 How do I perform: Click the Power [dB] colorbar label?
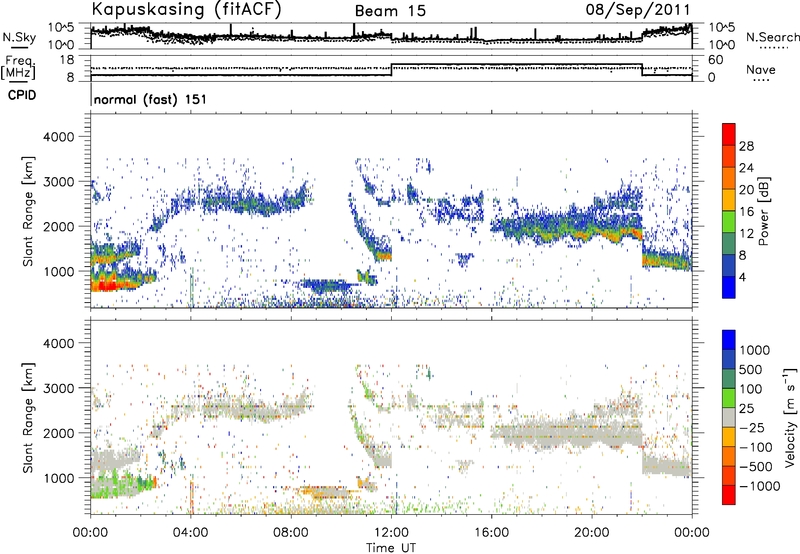[x=764, y=211]
